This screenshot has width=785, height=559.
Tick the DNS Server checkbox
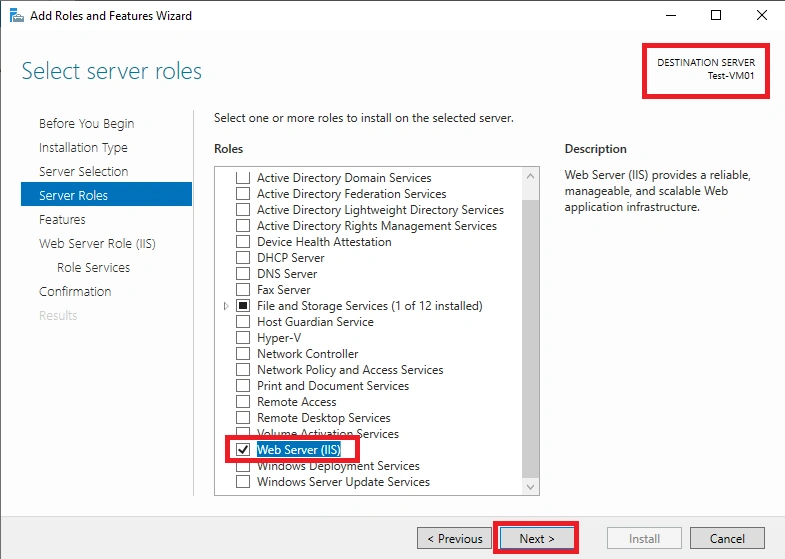click(243, 274)
